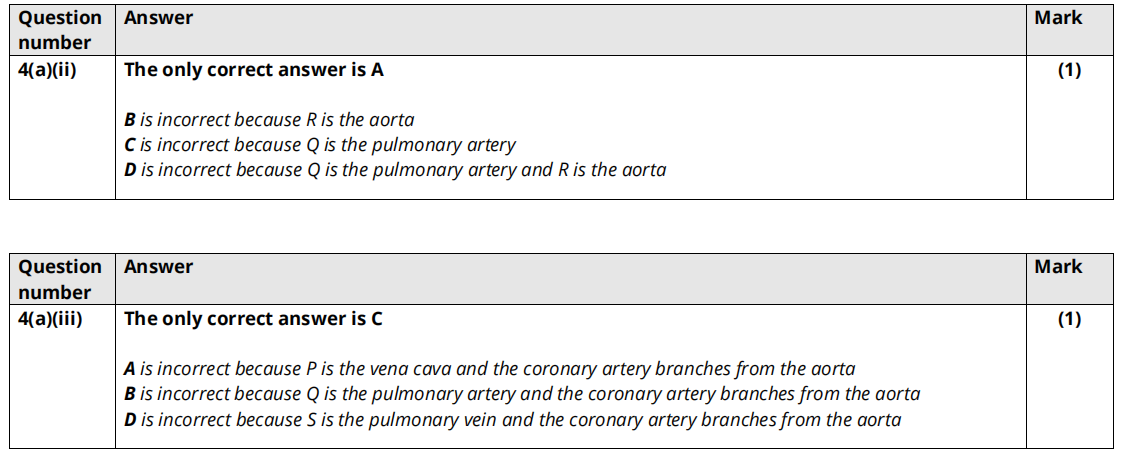The width and height of the screenshot is (1128, 454).
Task: Click the line starting 'D is incorrect because Q'
Action: (395, 170)
